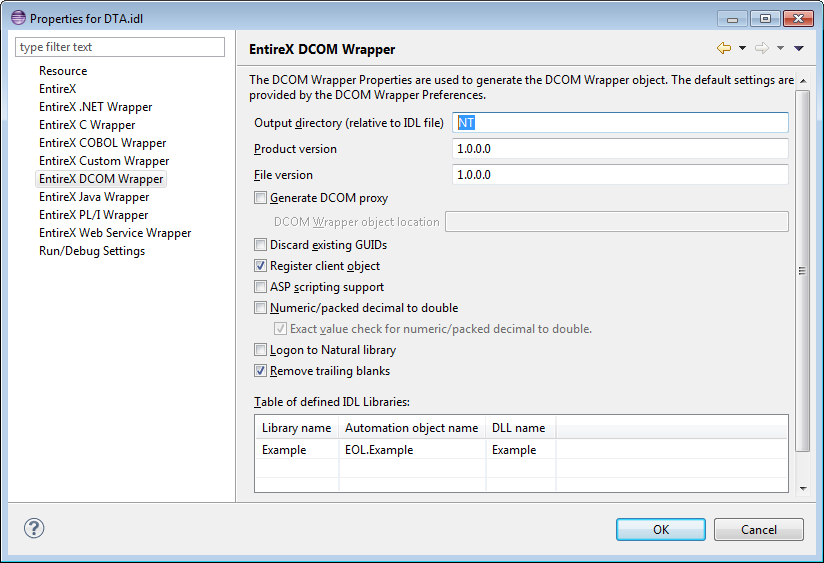
Task: Minimize the Properties dialog window
Action: pos(733,18)
